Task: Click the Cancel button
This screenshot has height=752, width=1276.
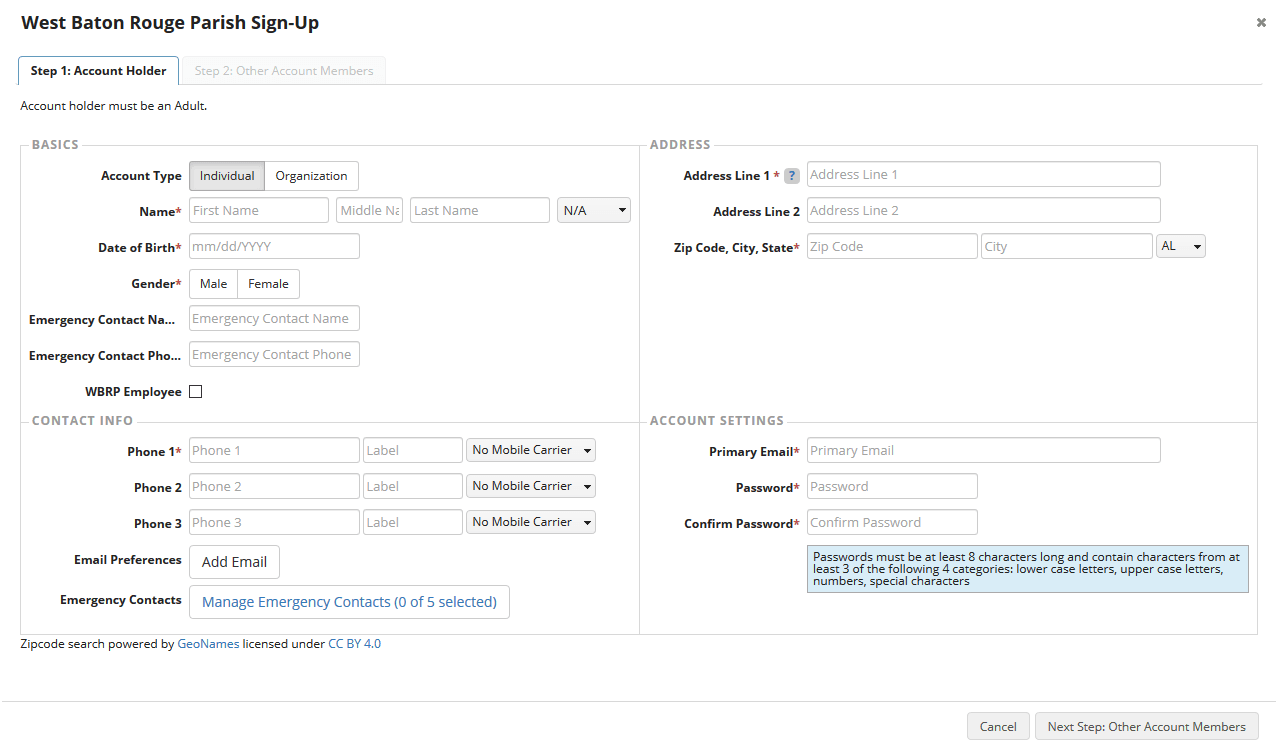Action: (997, 727)
